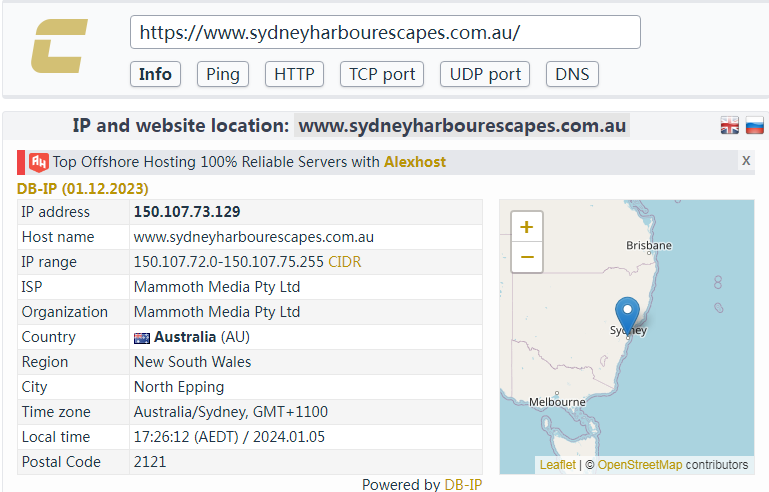Close the Alexhost advertisement banner
This screenshot has width=769, height=492.
point(746,160)
